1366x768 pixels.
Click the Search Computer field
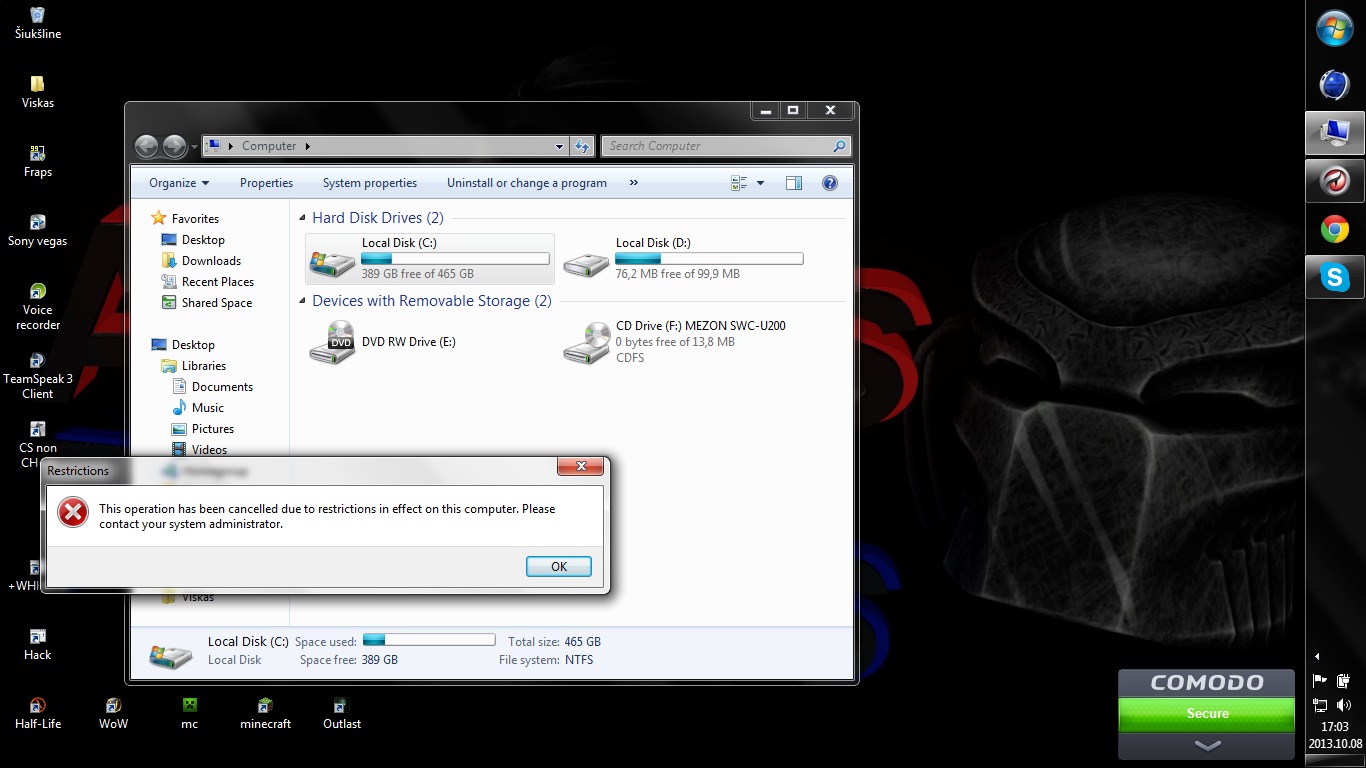[x=728, y=146]
